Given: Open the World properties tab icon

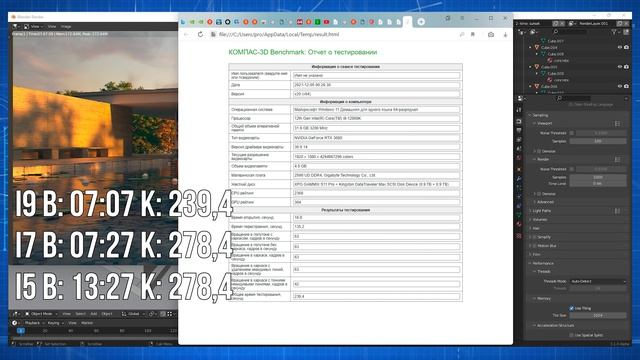Looking at the screenshot, I should 519,158.
